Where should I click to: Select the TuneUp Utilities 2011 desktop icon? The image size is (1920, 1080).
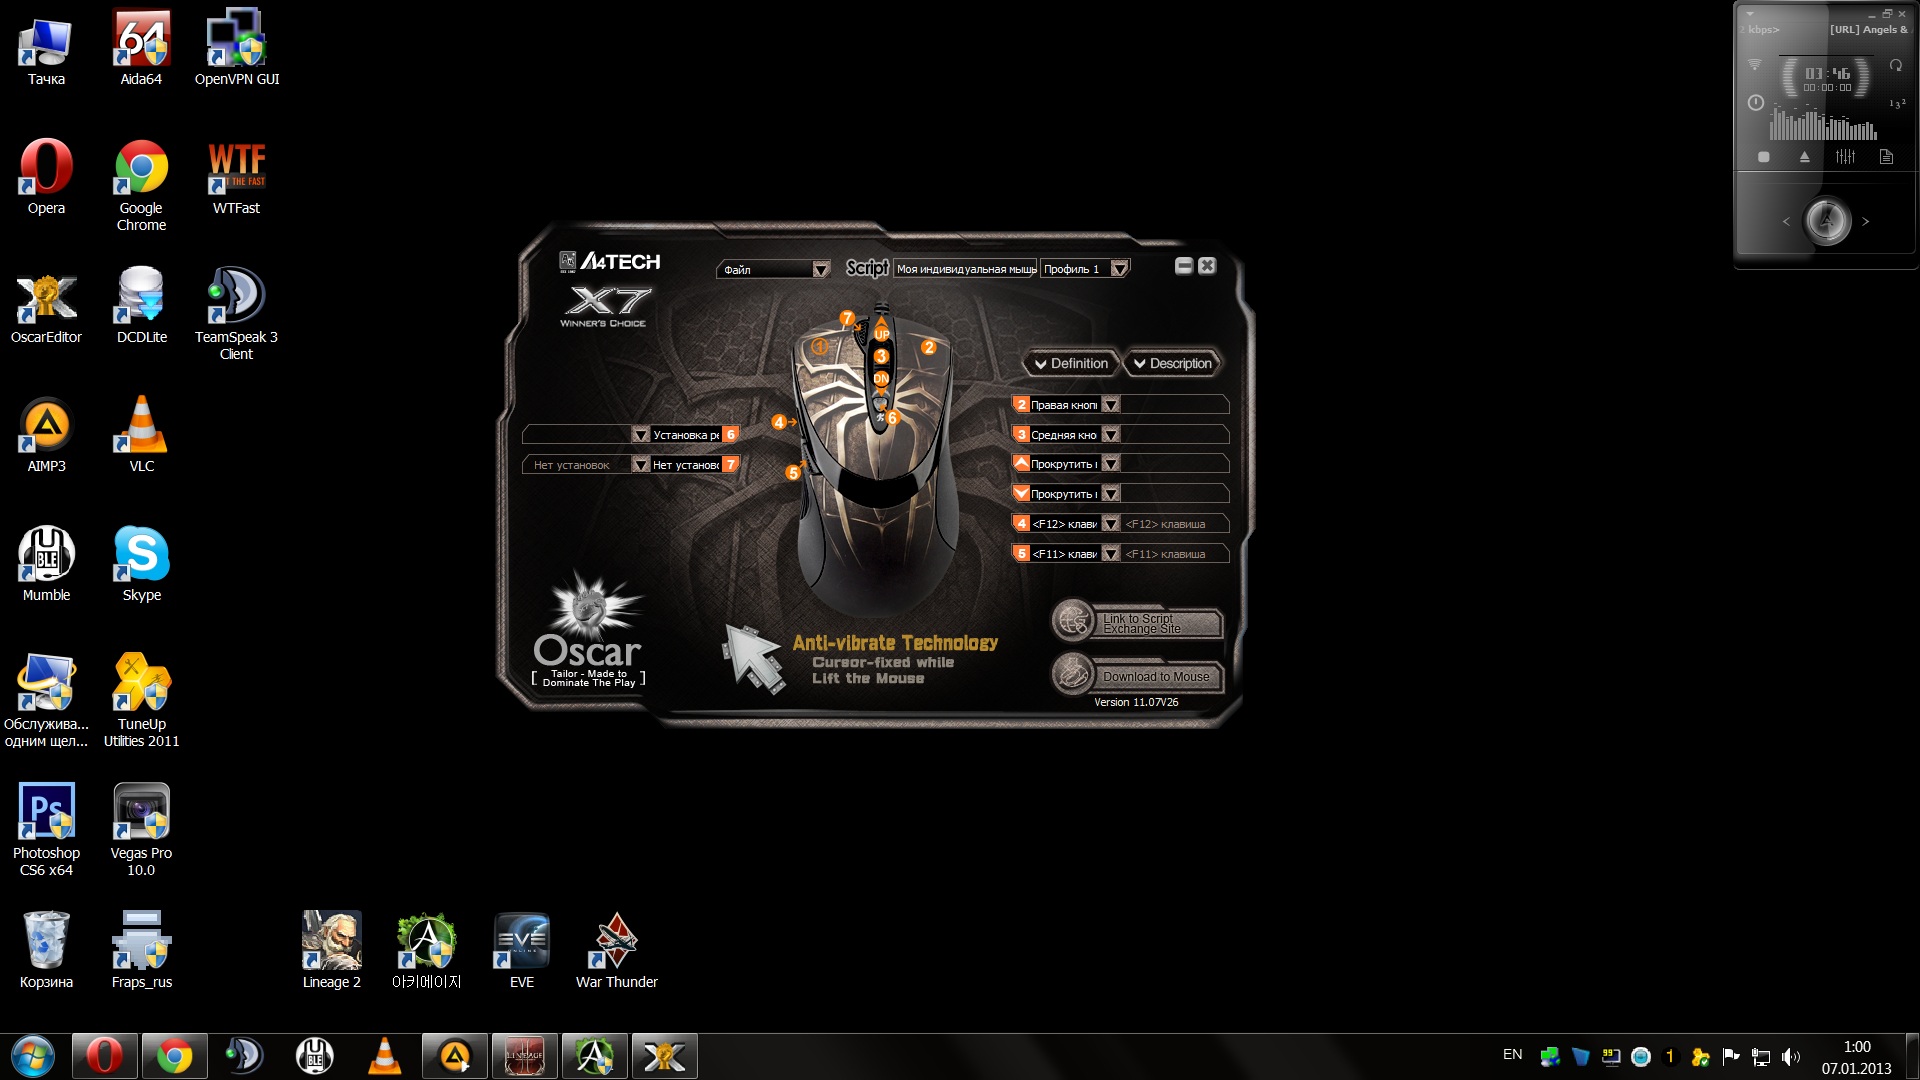[x=141, y=702]
